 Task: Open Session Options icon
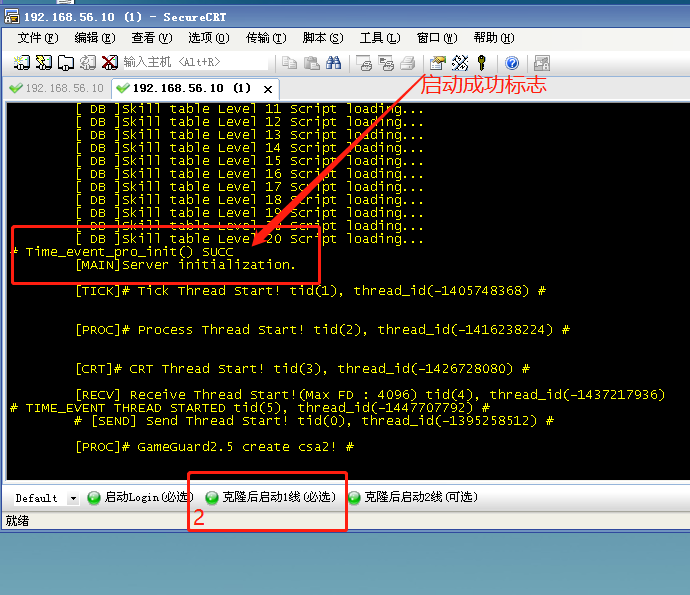click(438, 63)
